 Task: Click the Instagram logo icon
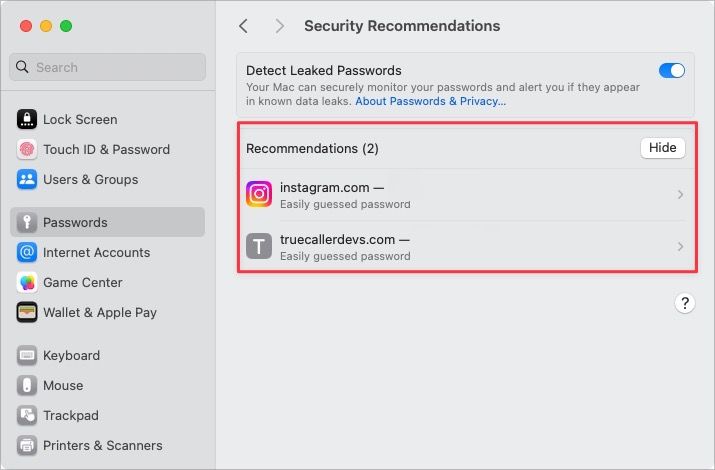click(x=259, y=195)
